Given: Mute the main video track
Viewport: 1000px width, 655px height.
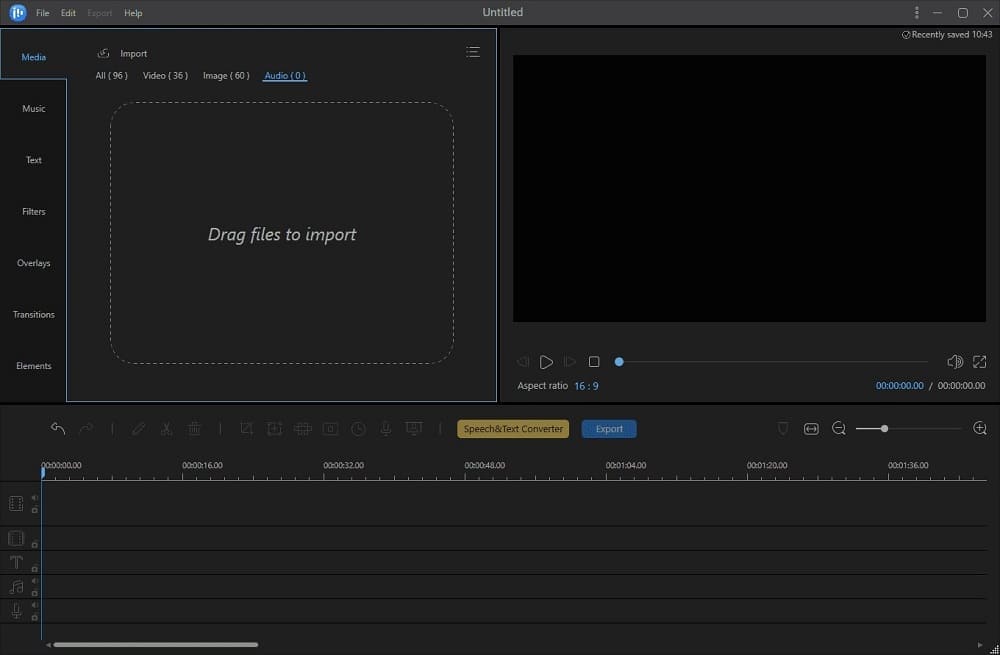Looking at the screenshot, I should point(34,498).
